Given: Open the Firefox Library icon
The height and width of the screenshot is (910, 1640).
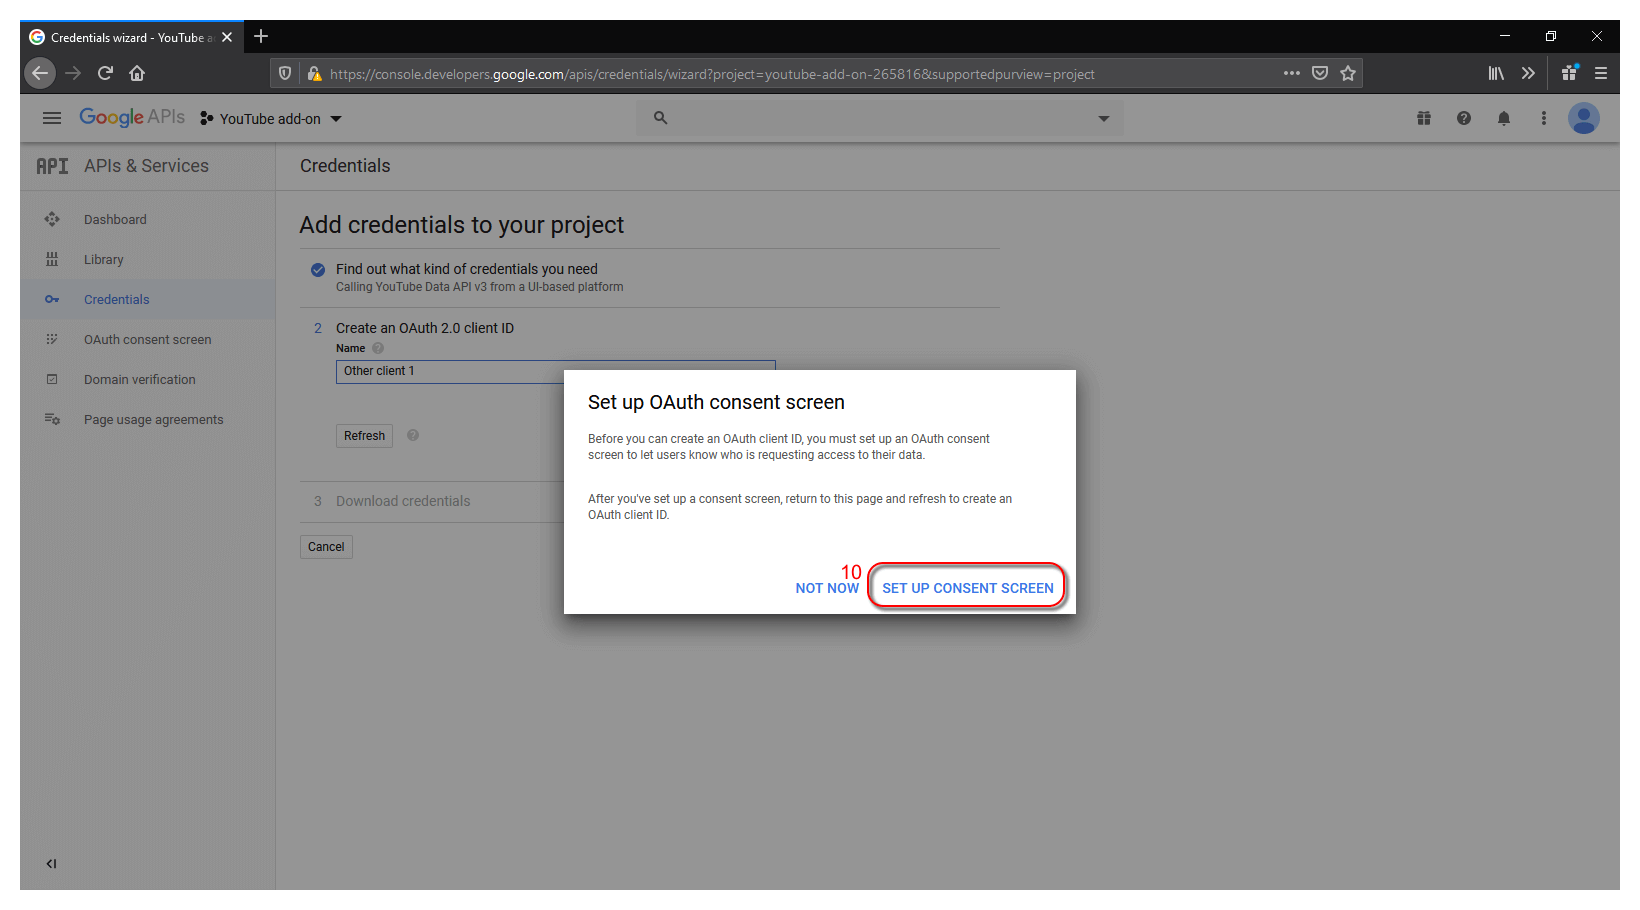Looking at the screenshot, I should tap(1496, 73).
